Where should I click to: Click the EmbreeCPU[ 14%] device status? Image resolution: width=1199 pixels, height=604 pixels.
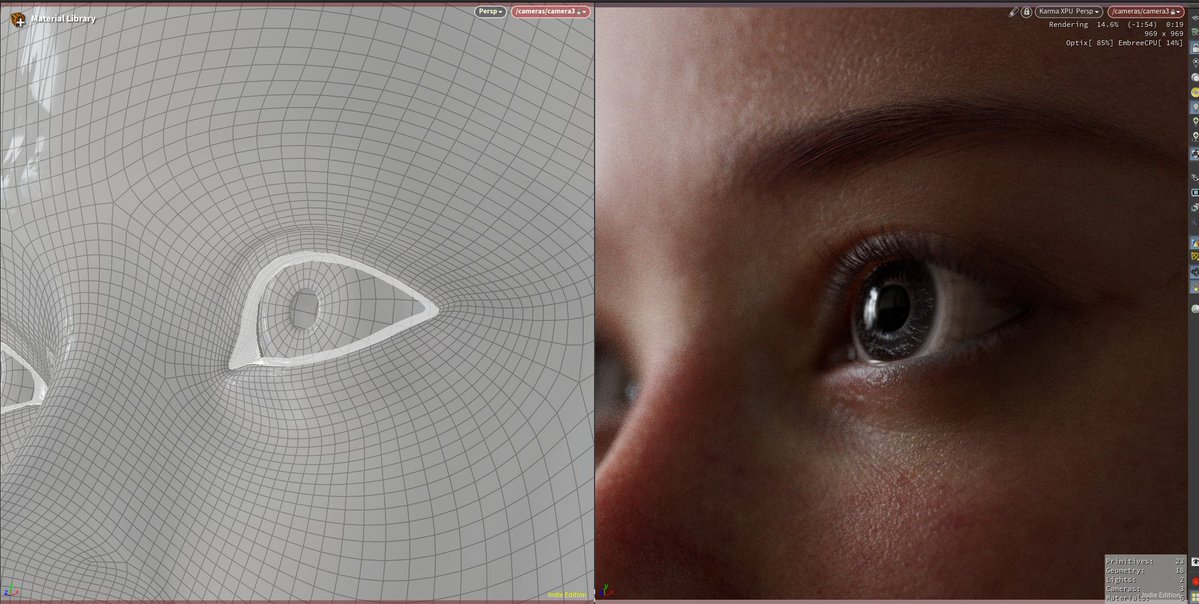[1153, 43]
